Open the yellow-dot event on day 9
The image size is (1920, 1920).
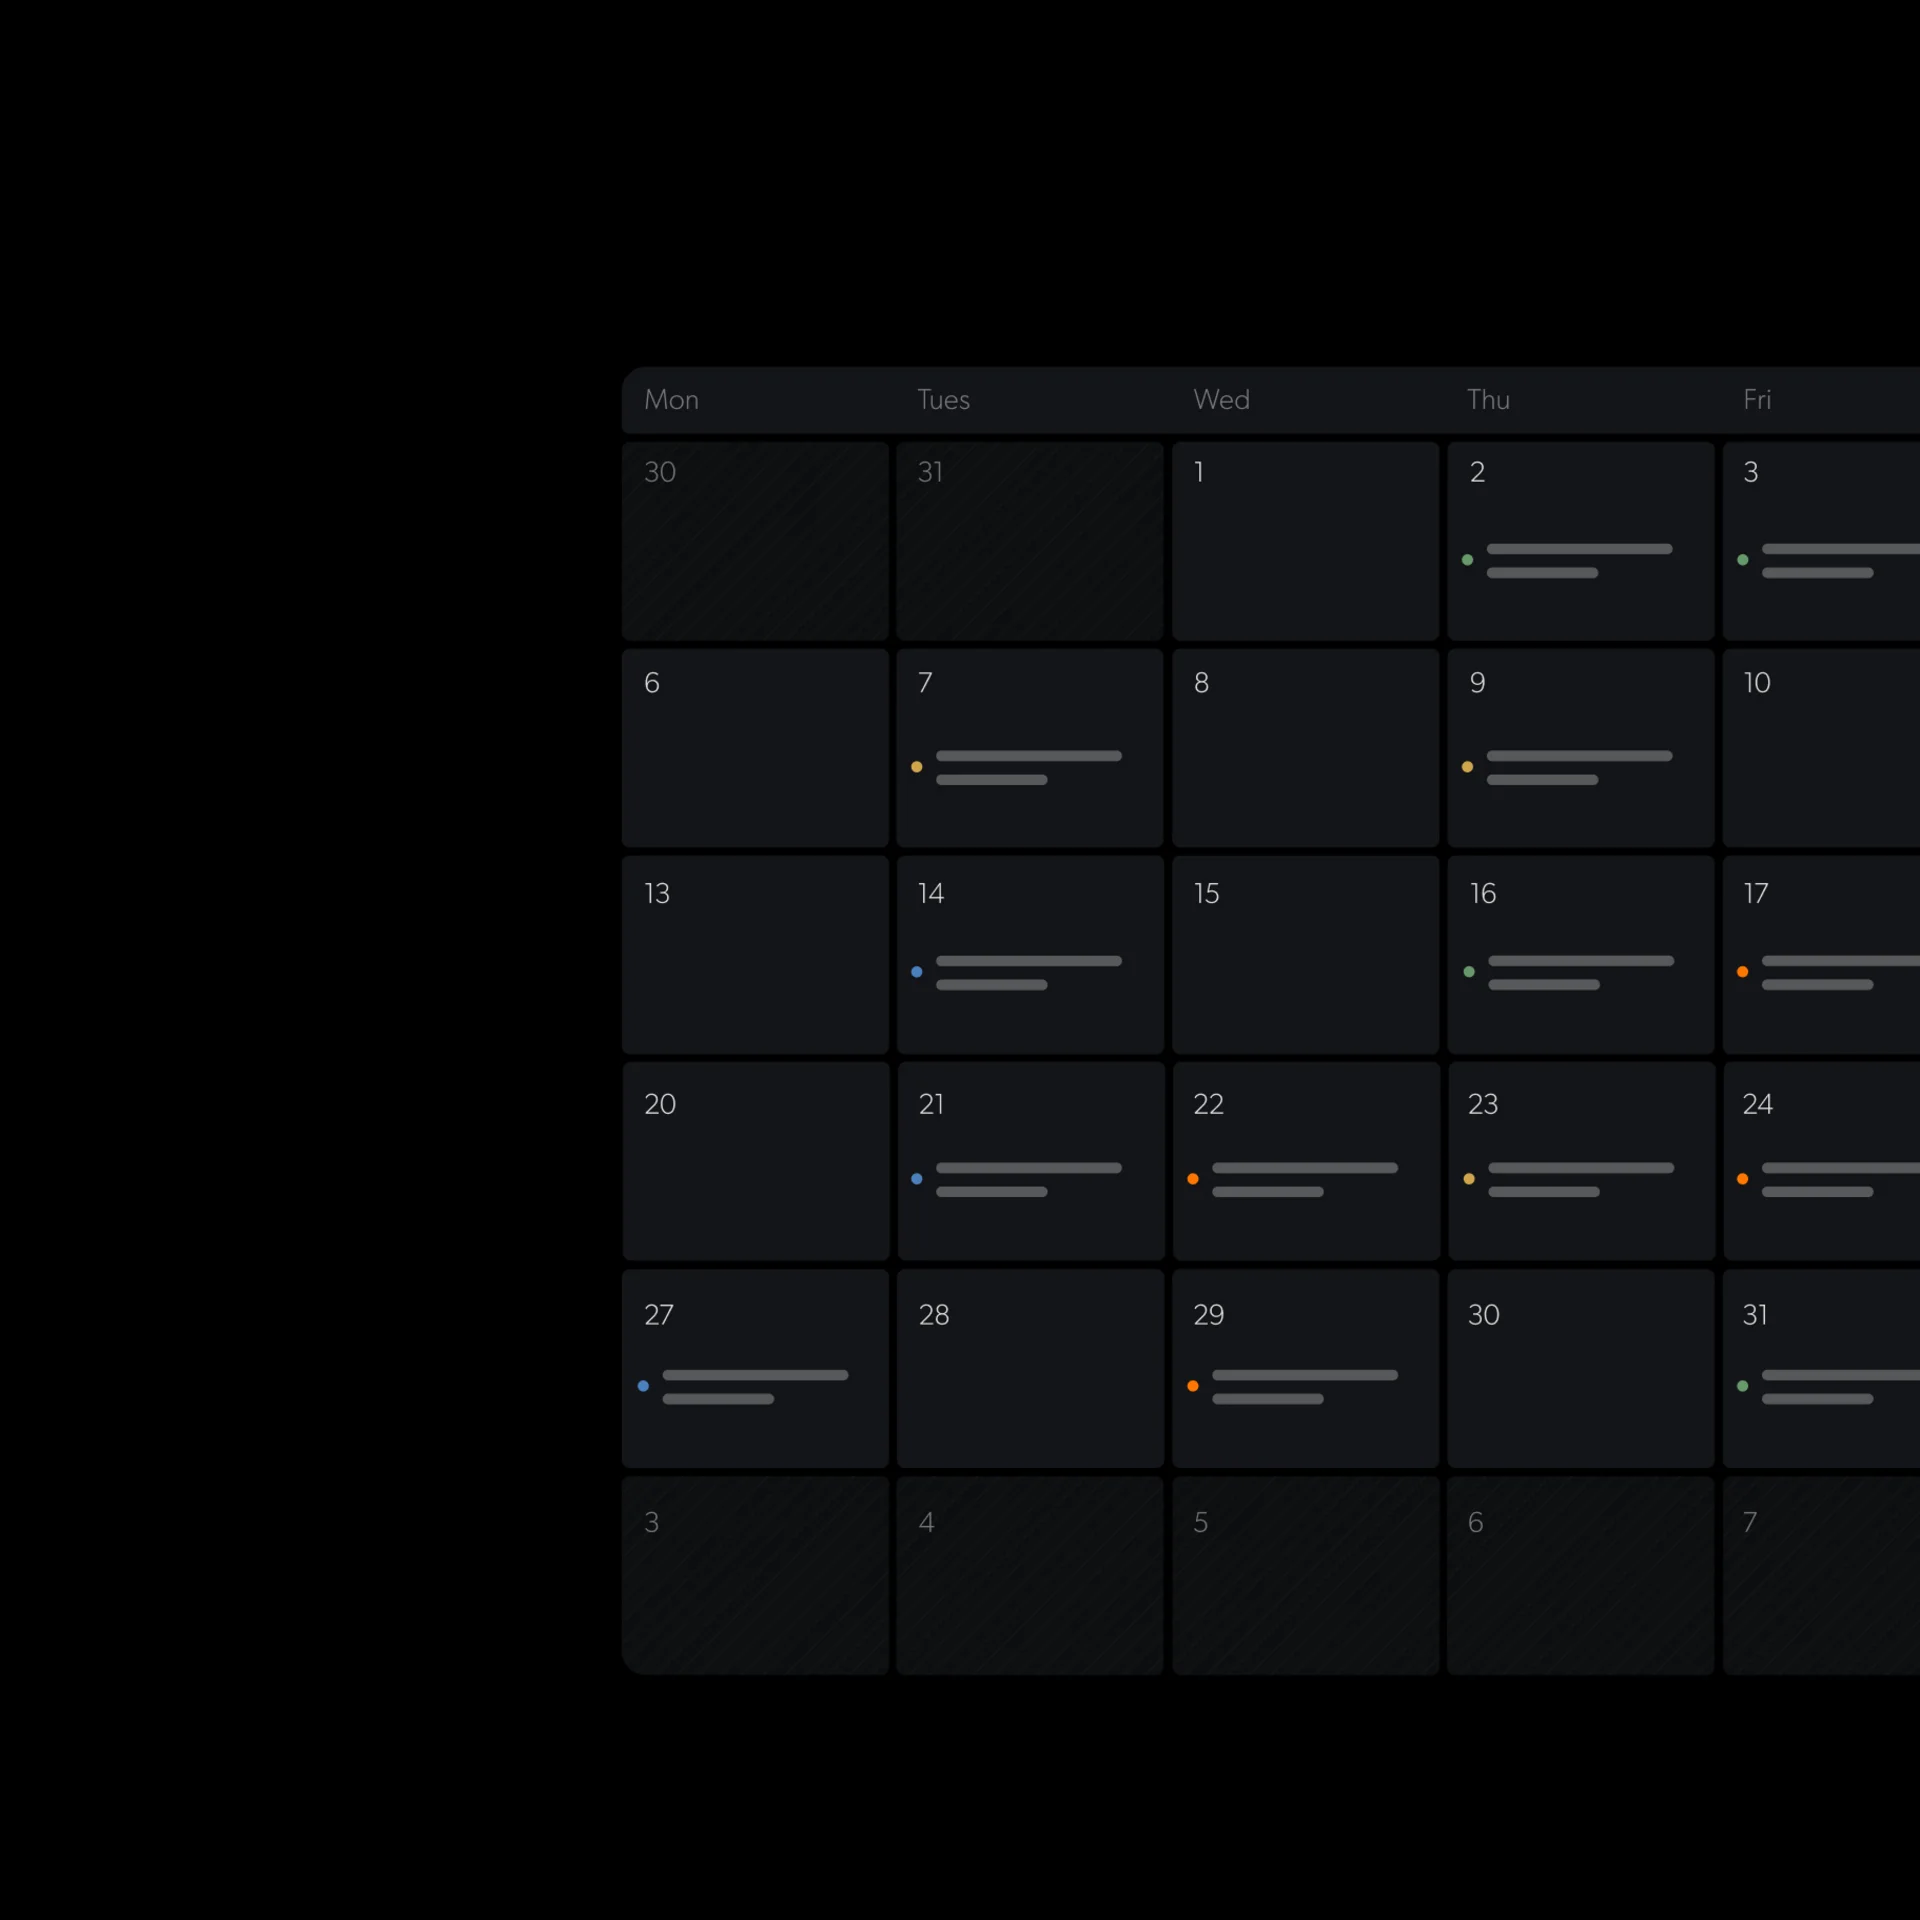coord(1567,767)
